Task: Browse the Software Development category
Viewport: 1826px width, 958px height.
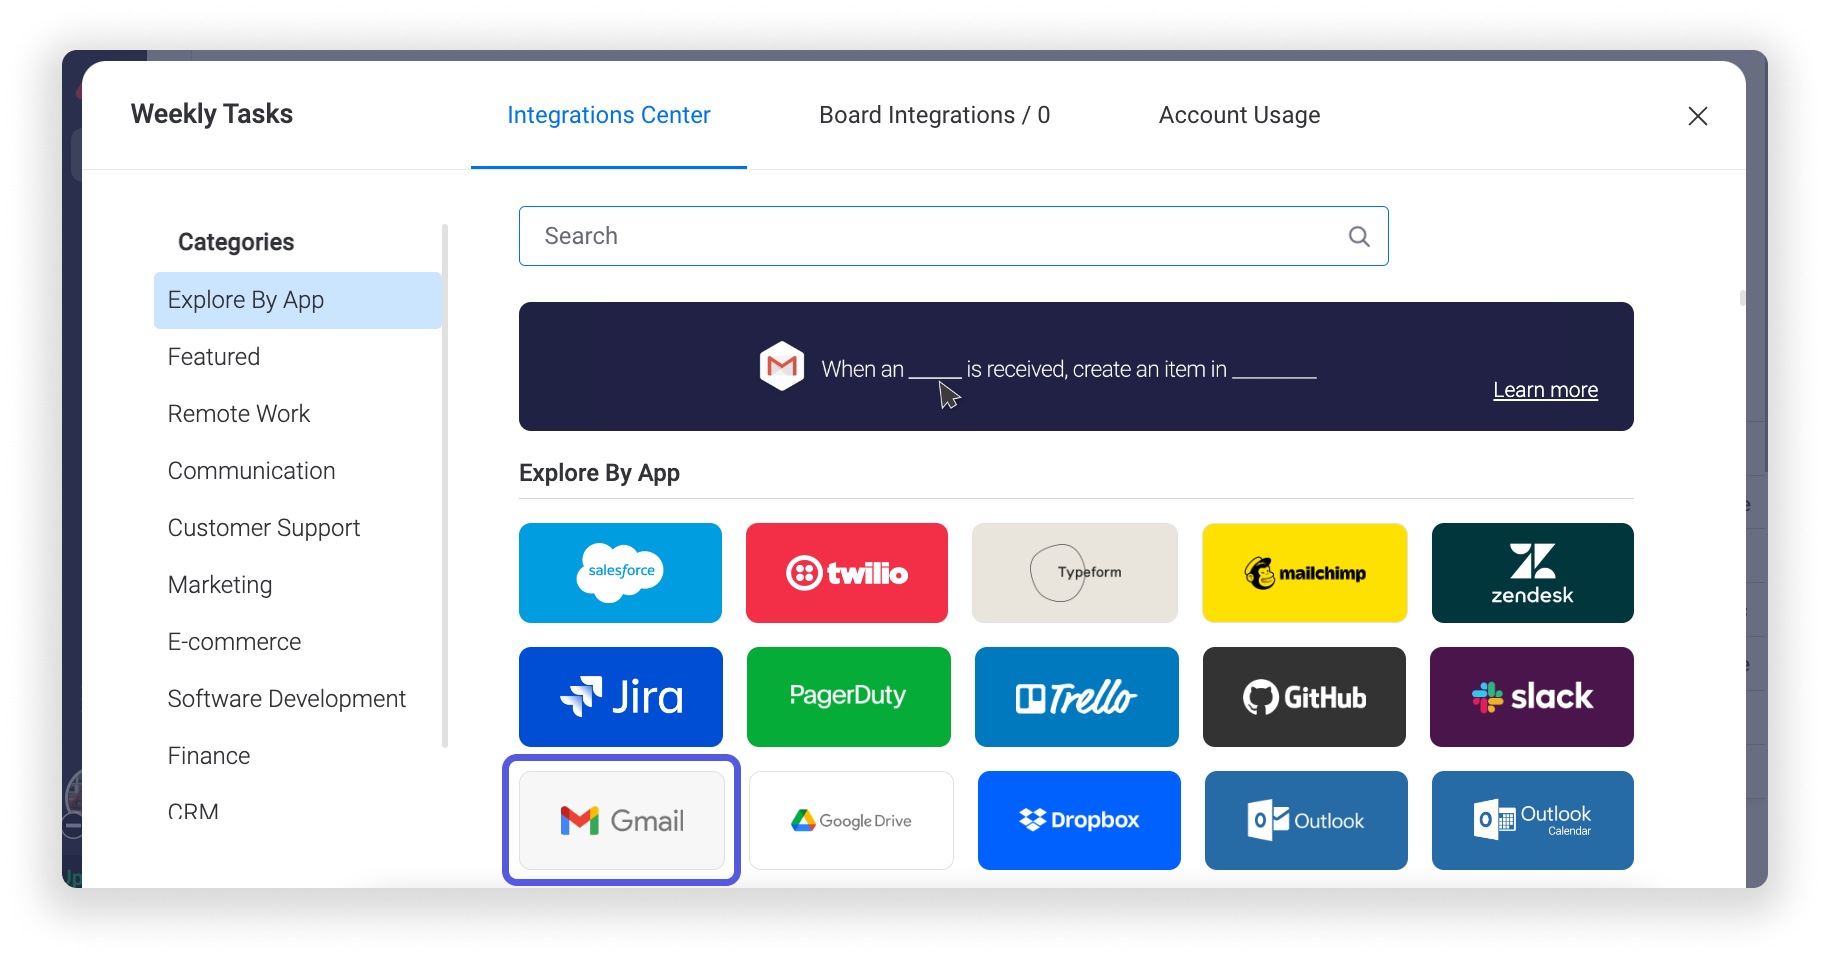Action: 286,698
